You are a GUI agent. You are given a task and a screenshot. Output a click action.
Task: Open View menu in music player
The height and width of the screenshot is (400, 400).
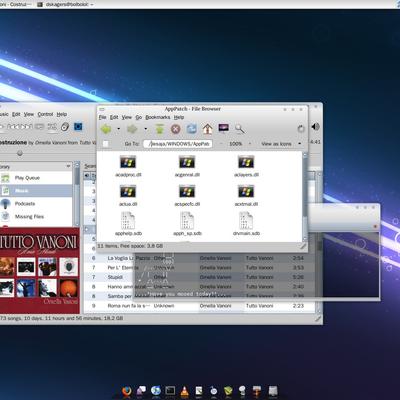pos(29,114)
